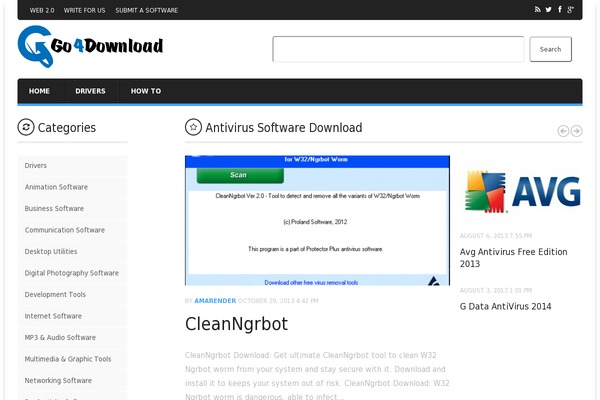
Task: Click the Go4Download logo
Action: point(90,46)
